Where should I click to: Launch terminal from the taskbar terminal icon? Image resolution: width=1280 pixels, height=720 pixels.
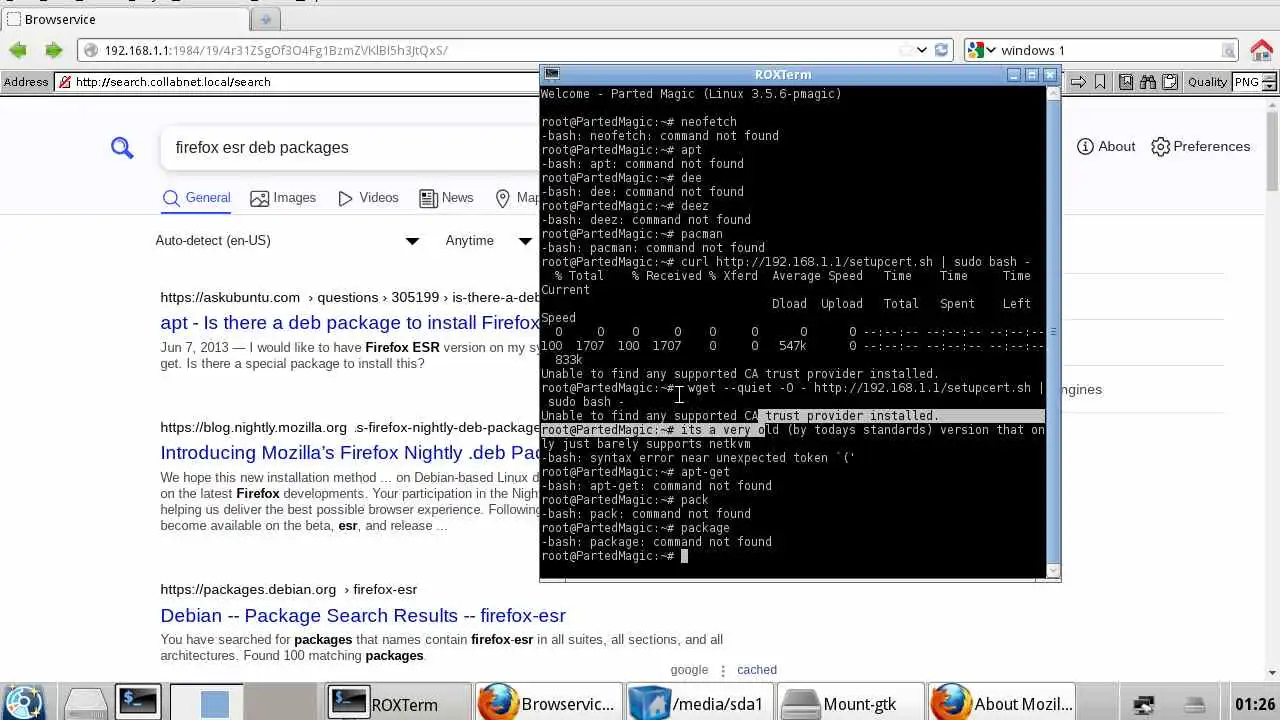click(x=137, y=702)
